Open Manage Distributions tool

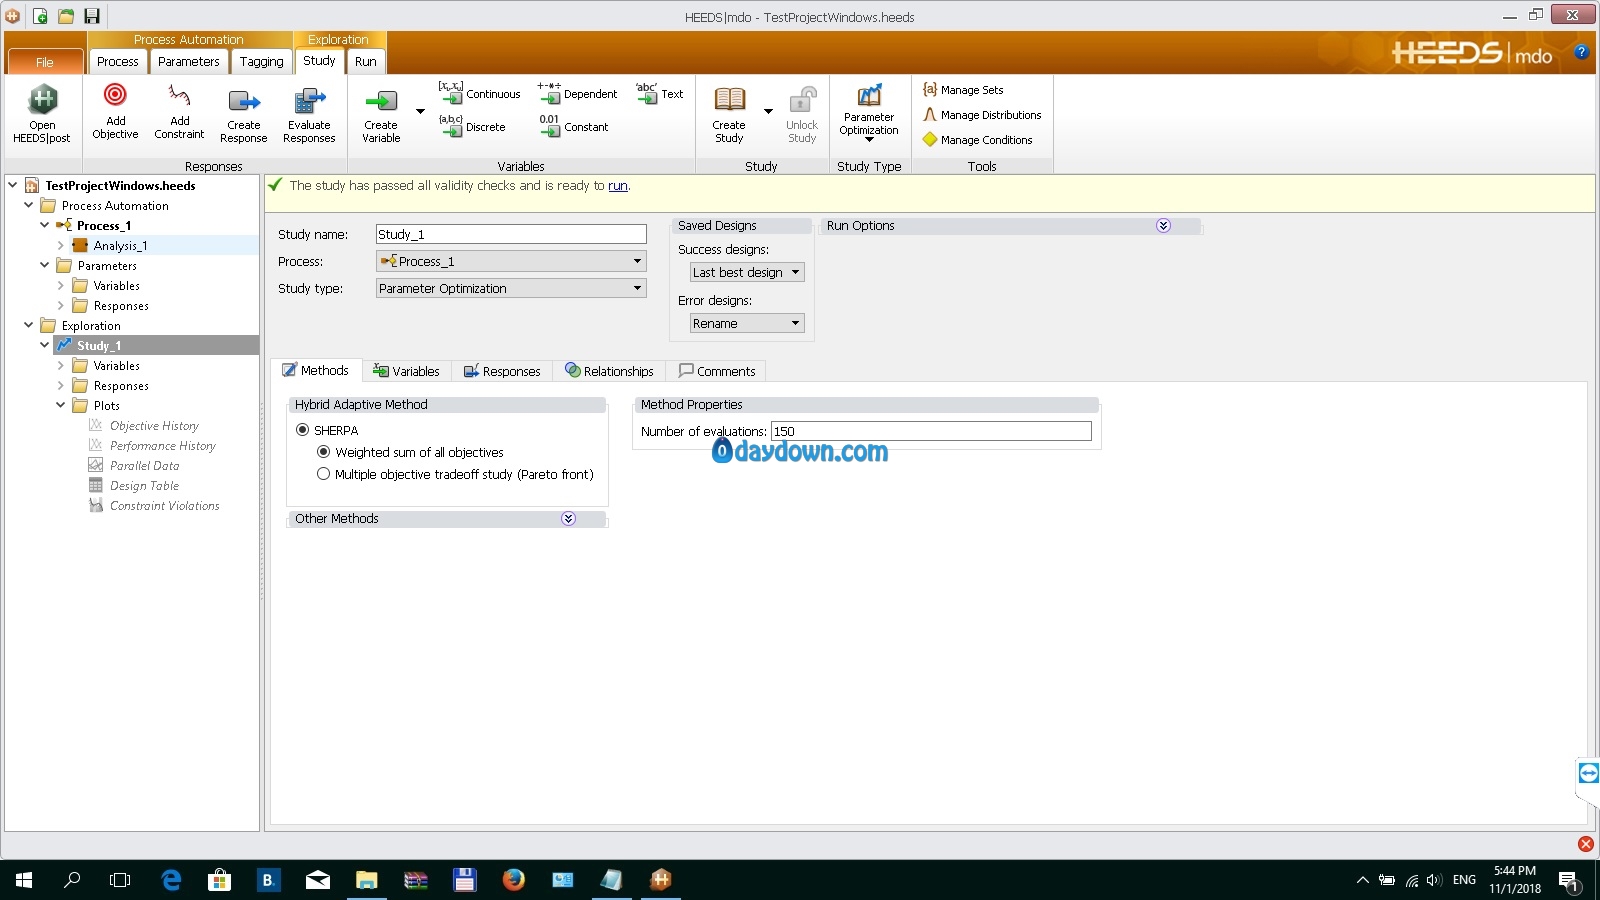(x=982, y=115)
